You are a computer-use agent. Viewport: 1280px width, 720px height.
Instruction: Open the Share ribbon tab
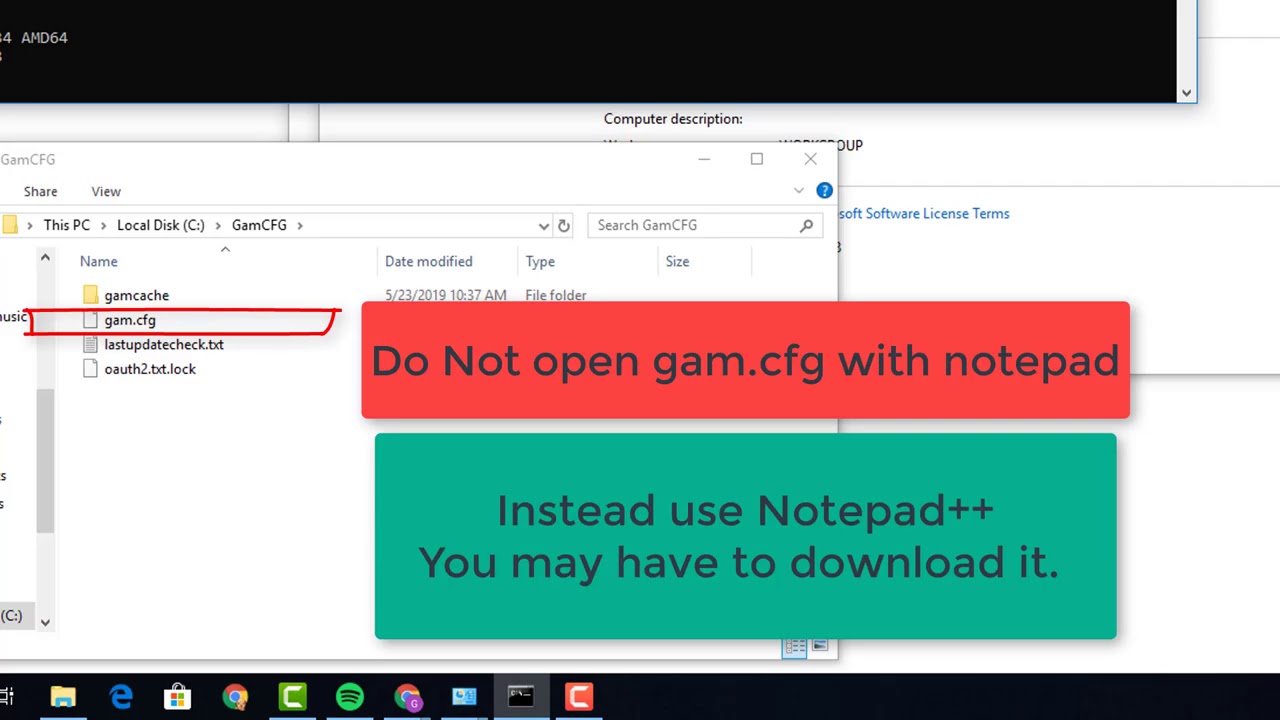[x=41, y=191]
